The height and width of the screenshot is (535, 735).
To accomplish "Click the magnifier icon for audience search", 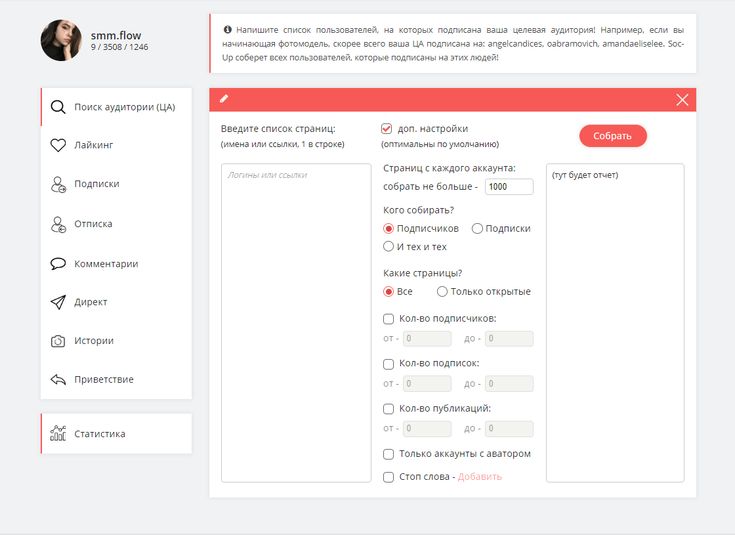I will pyautogui.click(x=58, y=107).
